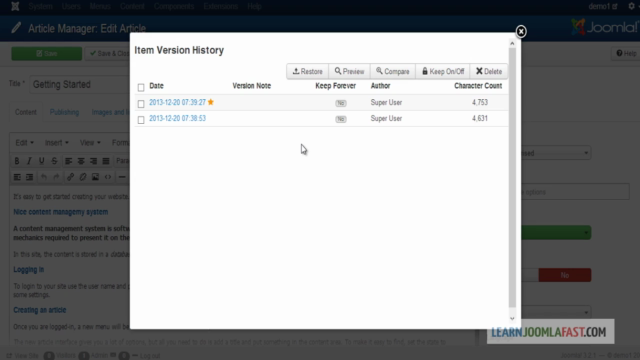Viewport: 640px width, 360px height.
Task: Check the select-all checkbox beside Date header
Action: (x=141, y=87)
